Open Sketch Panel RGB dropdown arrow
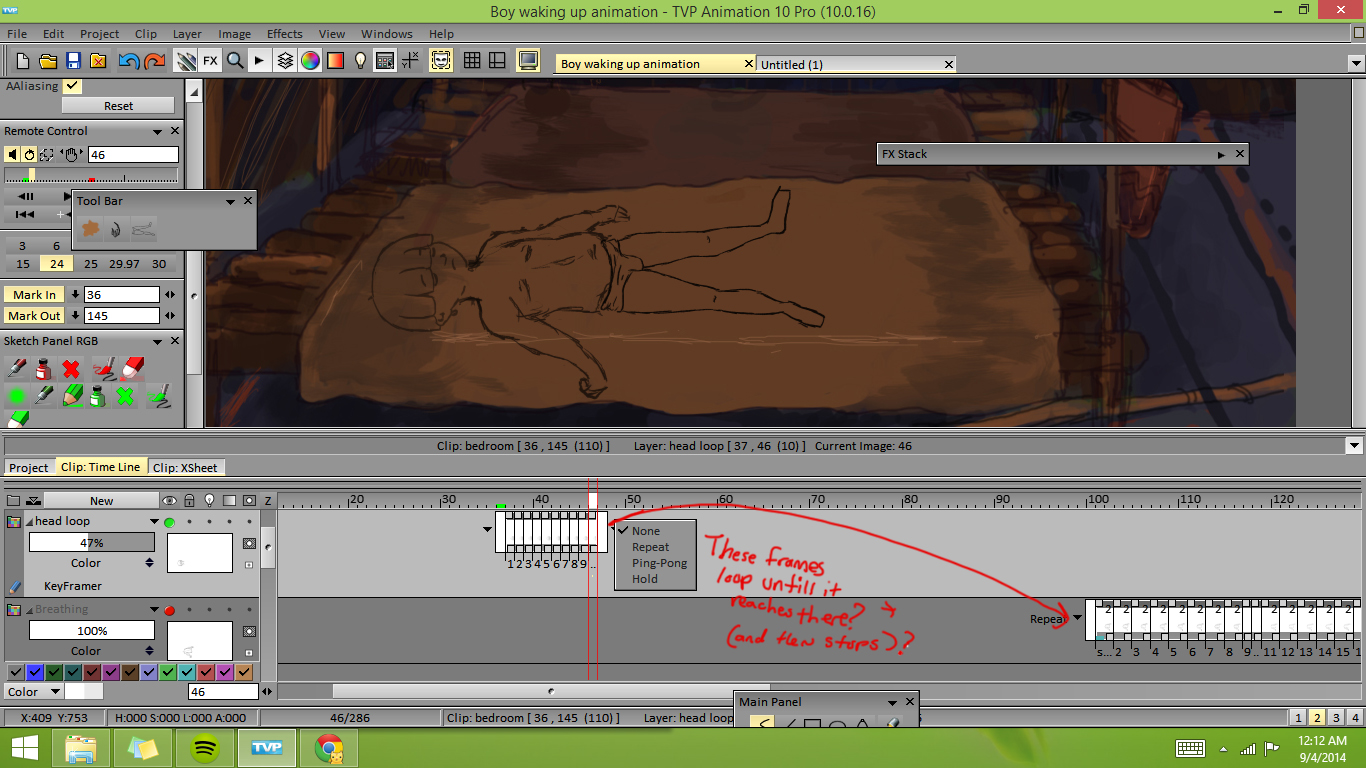 click(x=157, y=341)
